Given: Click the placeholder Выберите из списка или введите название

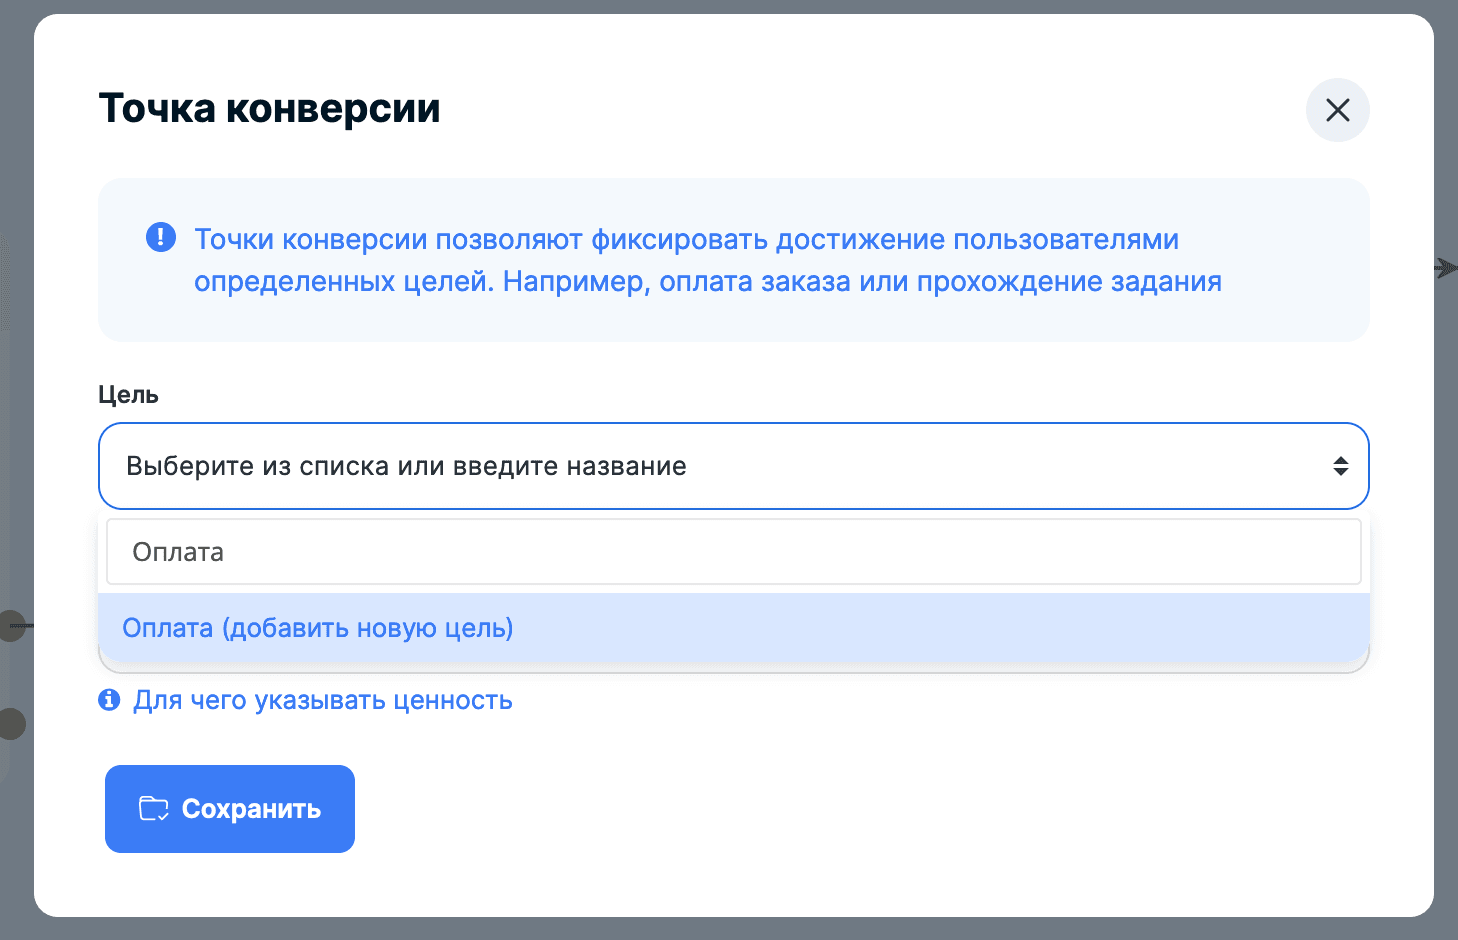Looking at the screenshot, I should point(406,466).
